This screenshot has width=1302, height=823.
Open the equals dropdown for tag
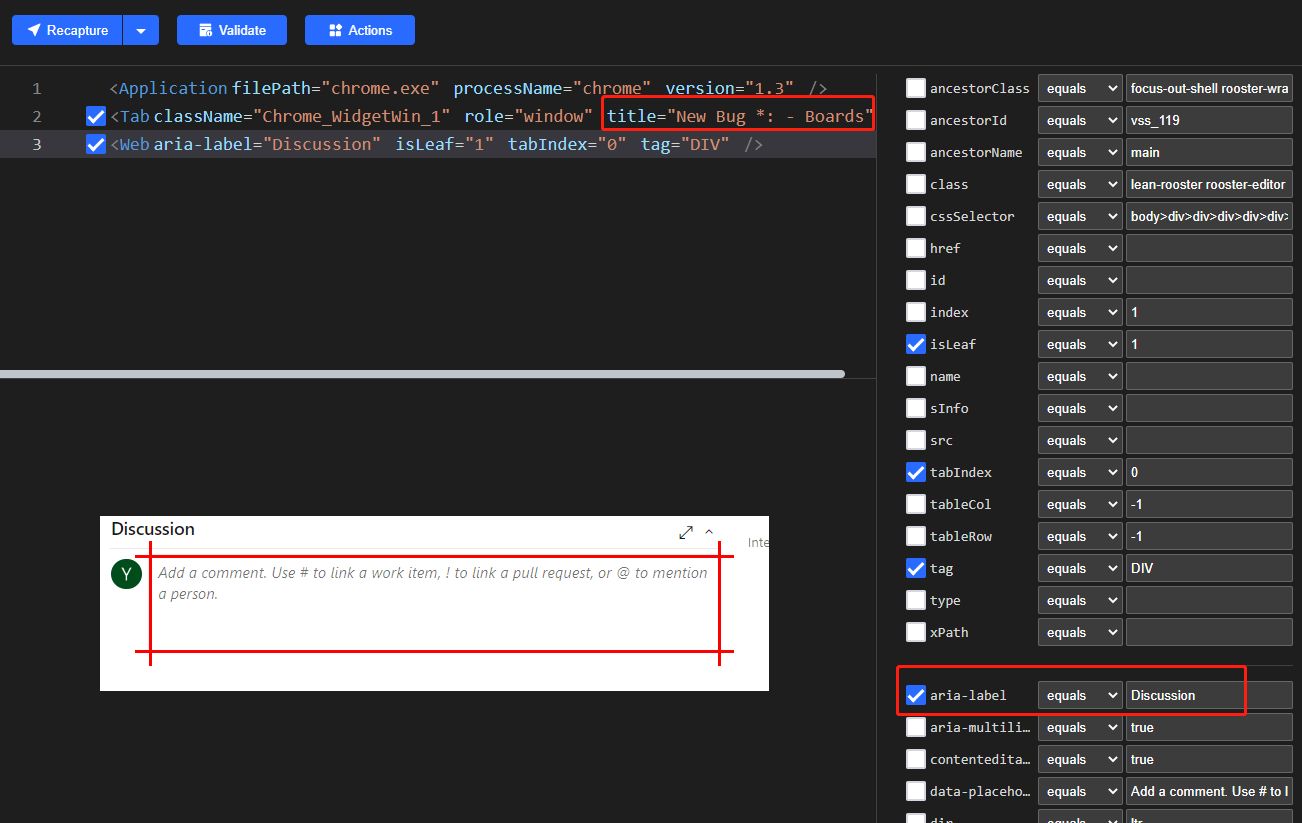1080,568
